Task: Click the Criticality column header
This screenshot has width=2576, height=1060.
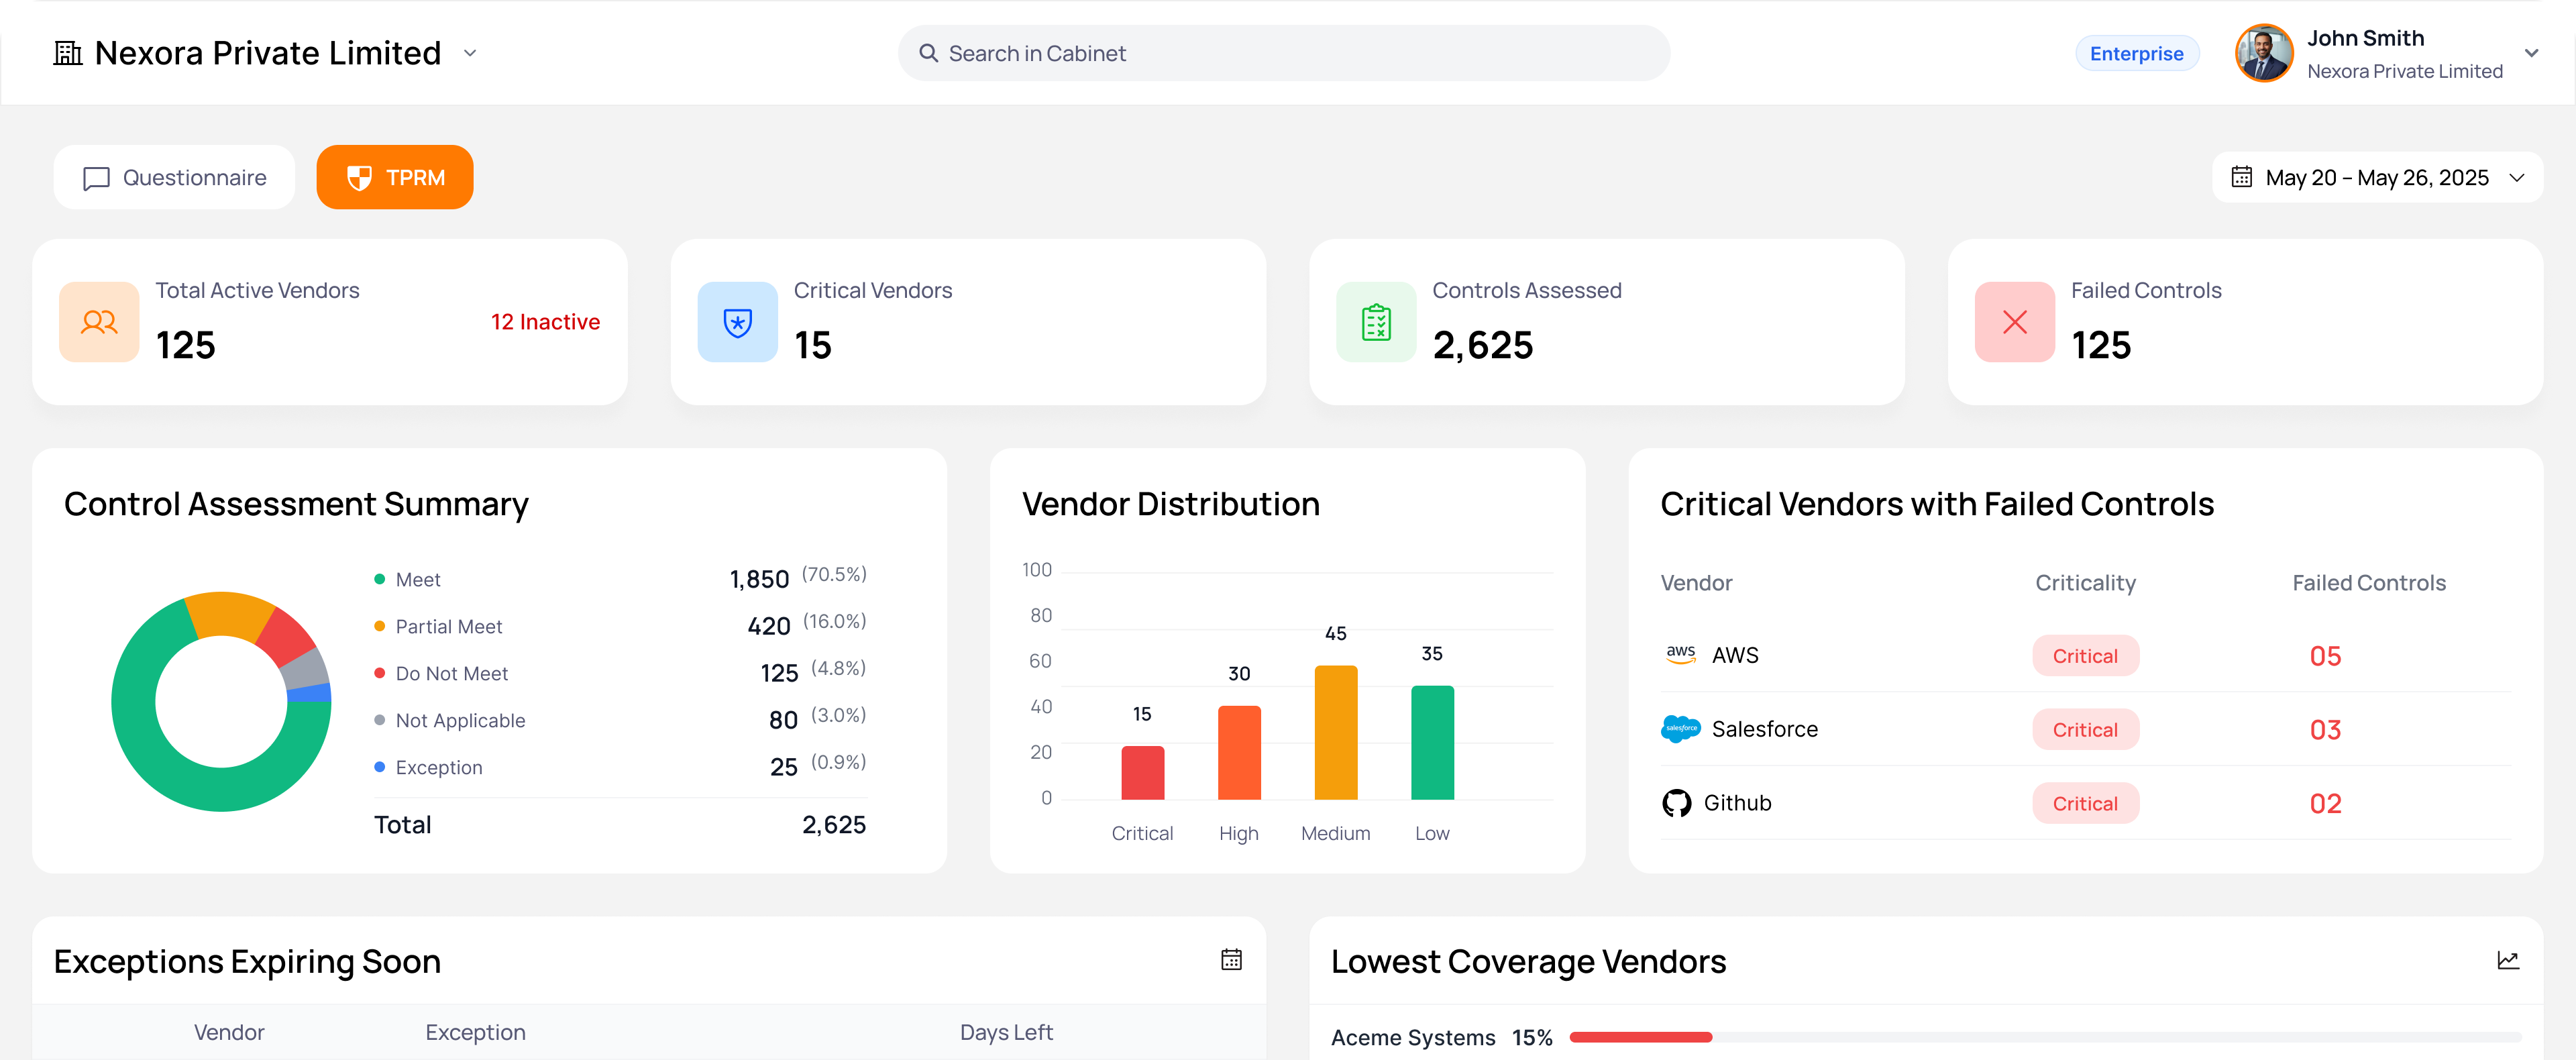Action: [x=2085, y=583]
